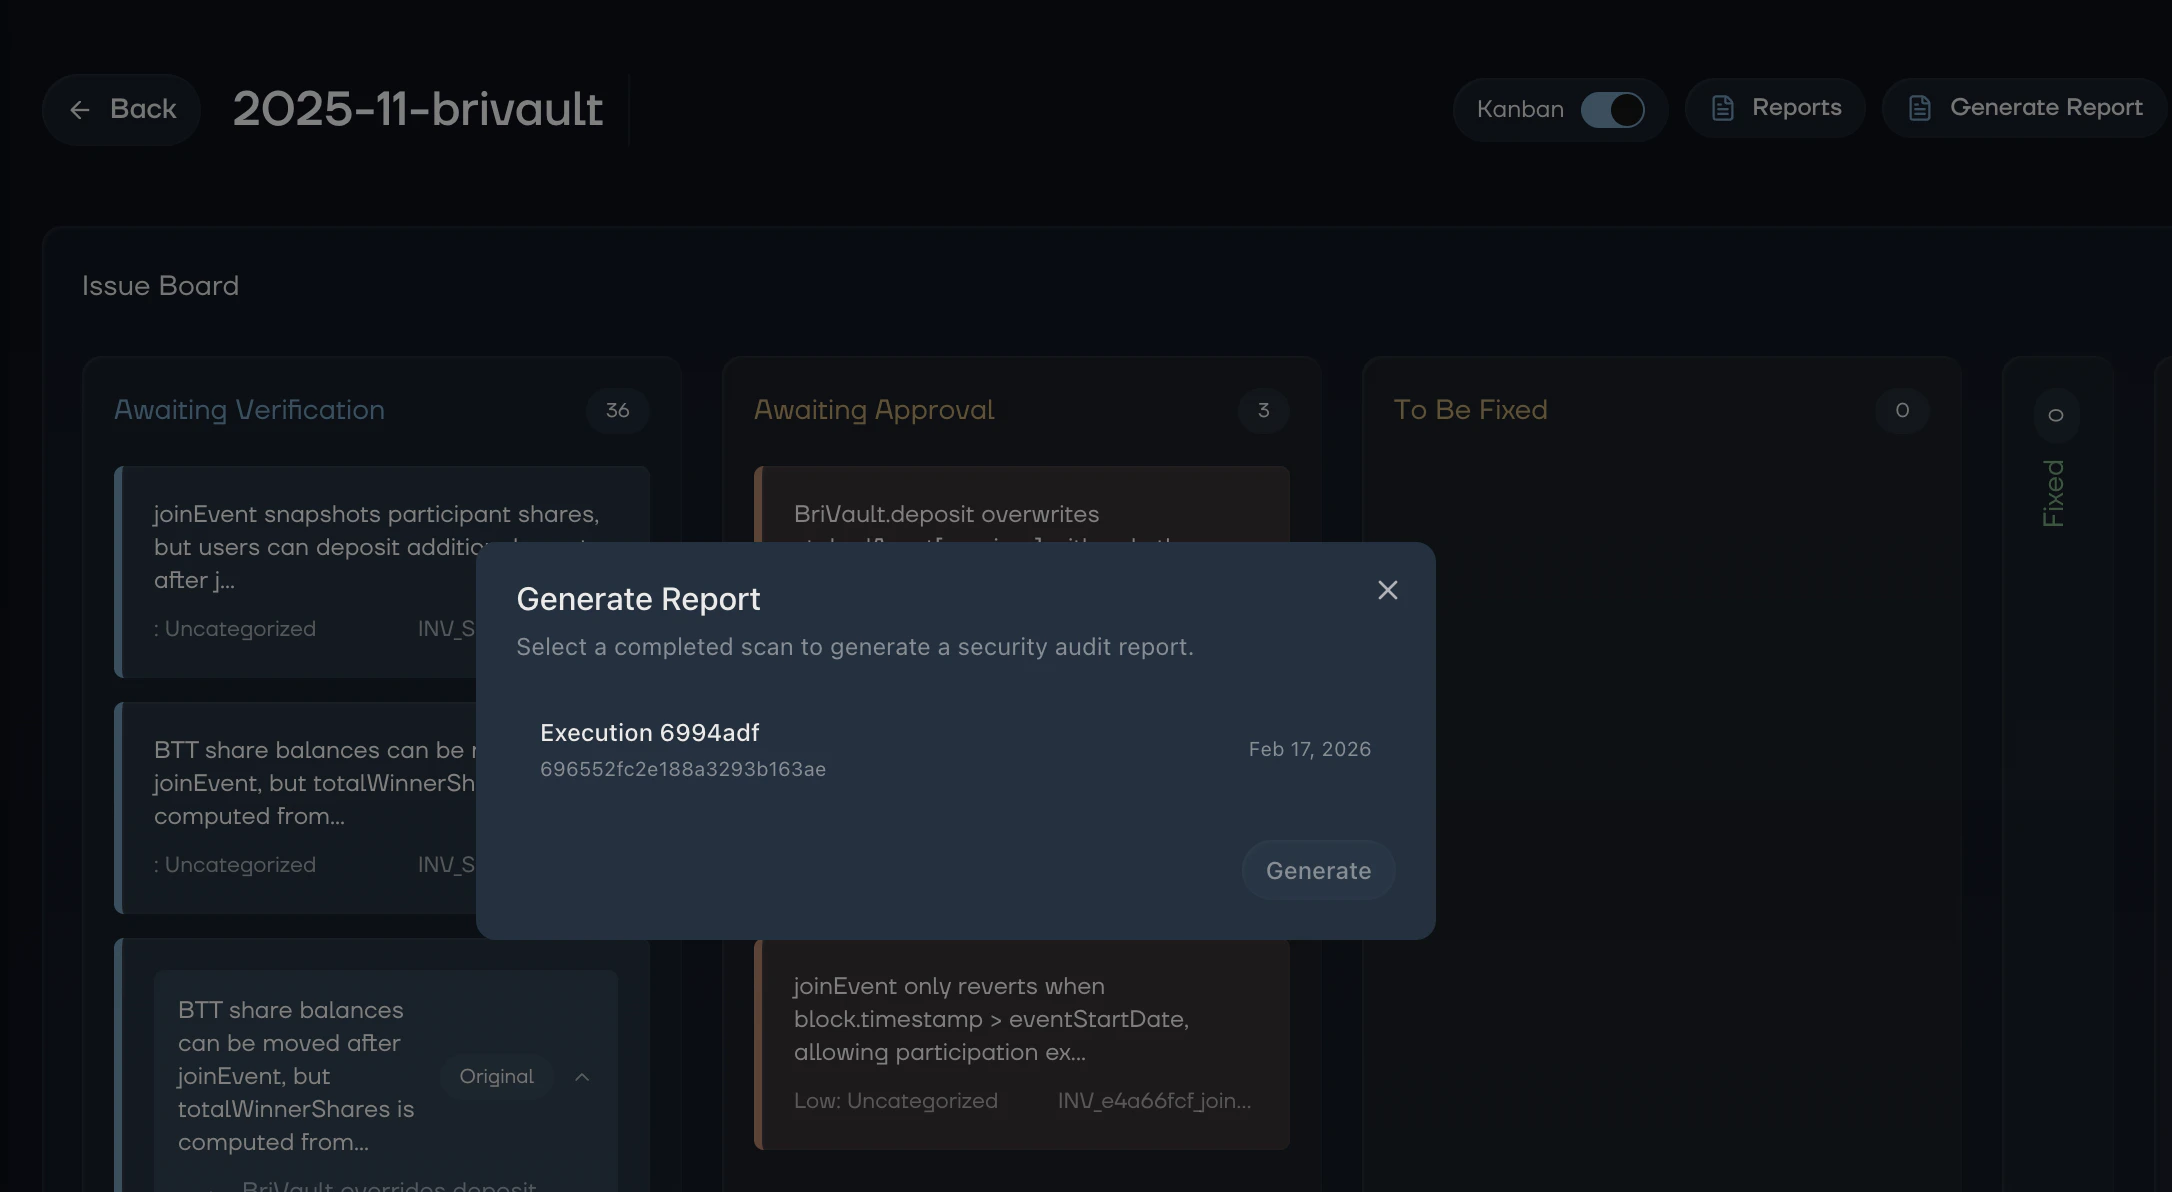2172x1192 pixels.
Task: Go back with the Back button
Action: [122, 109]
